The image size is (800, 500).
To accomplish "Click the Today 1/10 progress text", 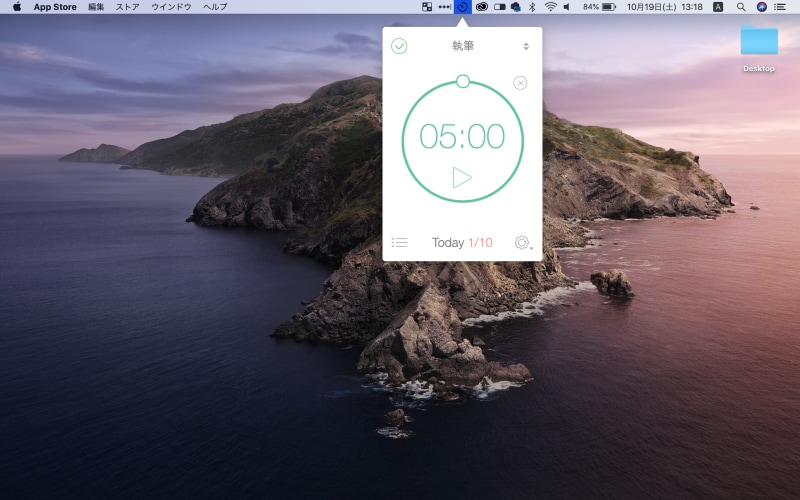I will (462, 243).
